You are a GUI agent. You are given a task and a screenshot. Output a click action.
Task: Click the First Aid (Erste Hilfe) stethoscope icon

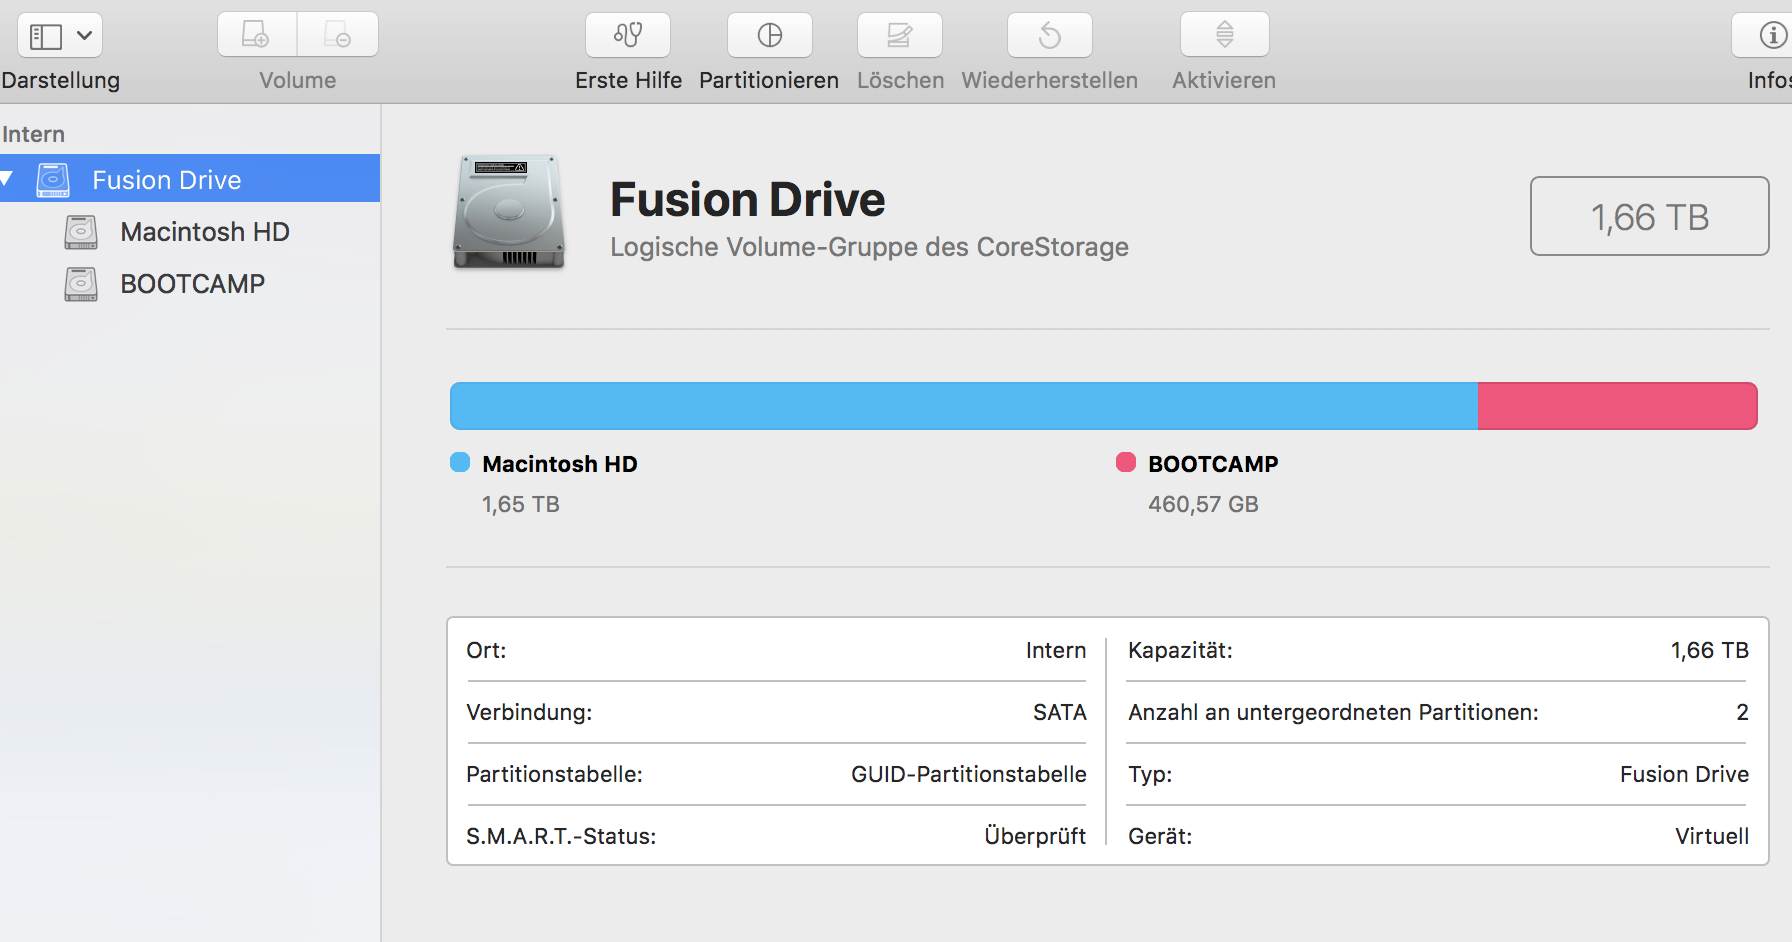point(628,36)
